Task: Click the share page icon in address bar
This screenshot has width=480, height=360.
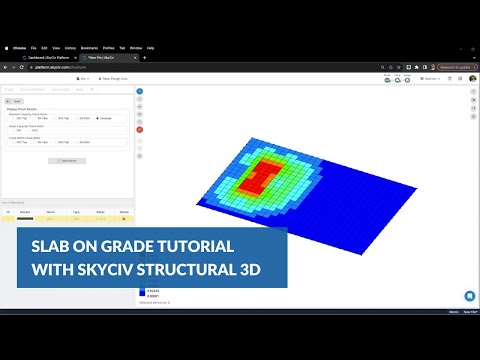Action: [391, 67]
